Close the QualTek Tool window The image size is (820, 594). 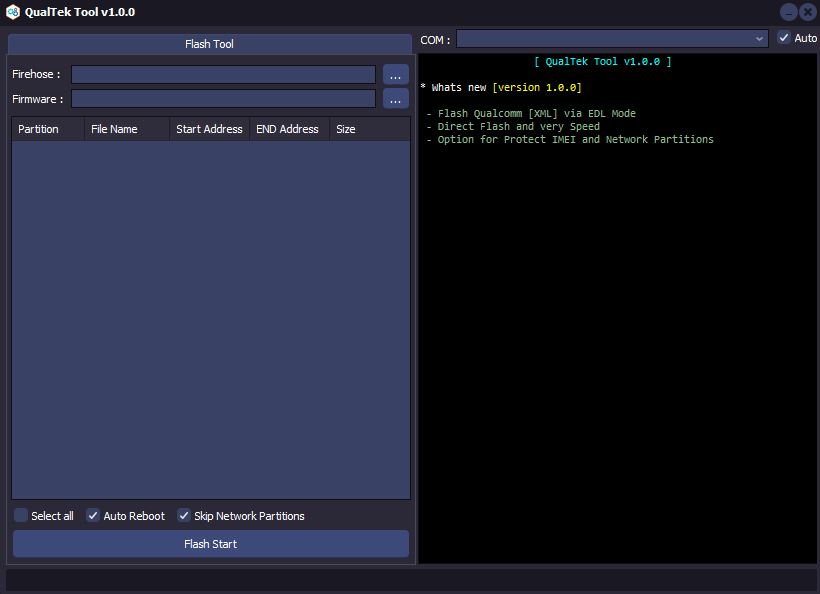[807, 12]
